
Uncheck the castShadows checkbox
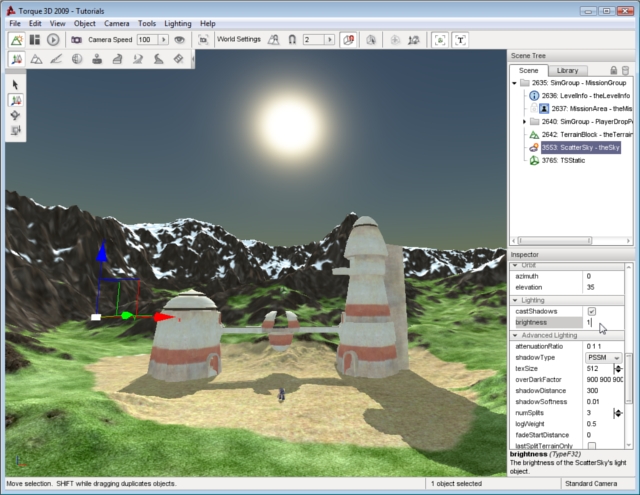tap(591, 311)
